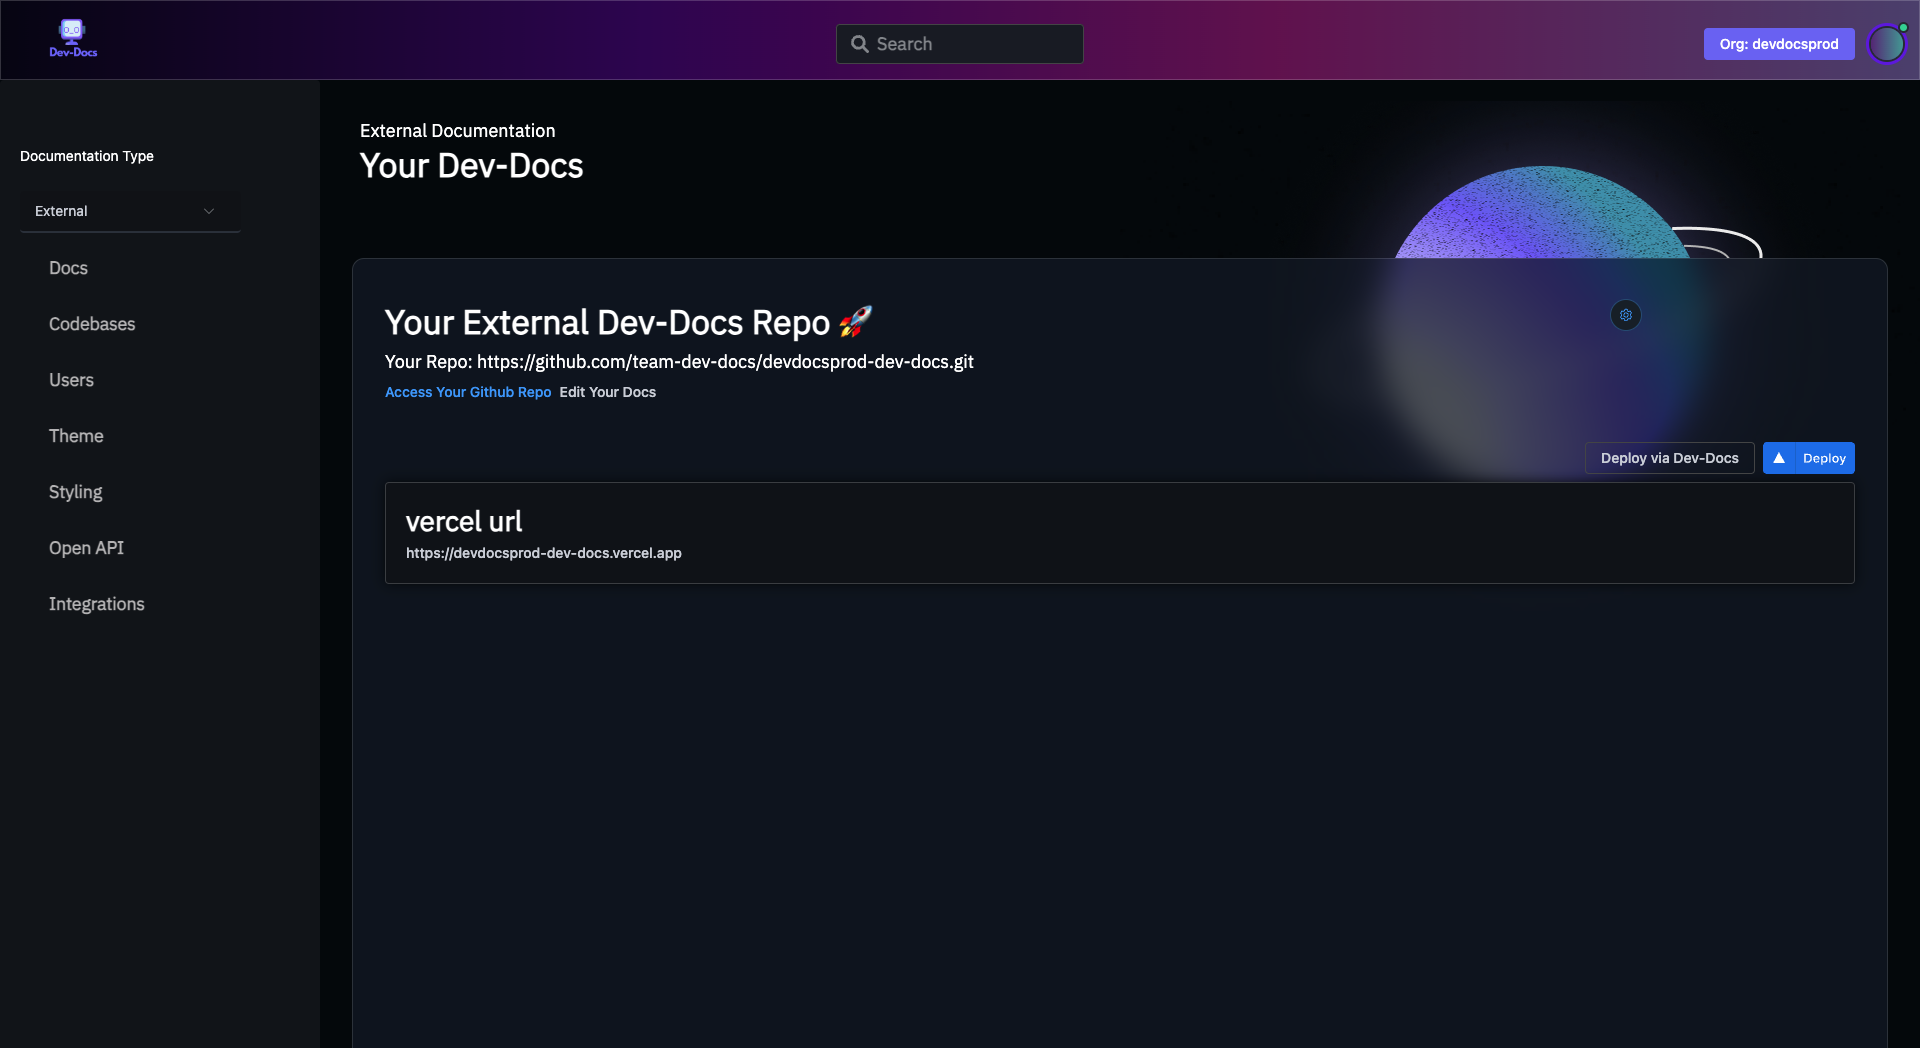Click the Vercel triangle icon on Deploy button
The width and height of the screenshot is (1920, 1048).
pyautogui.click(x=1778, y=458)
